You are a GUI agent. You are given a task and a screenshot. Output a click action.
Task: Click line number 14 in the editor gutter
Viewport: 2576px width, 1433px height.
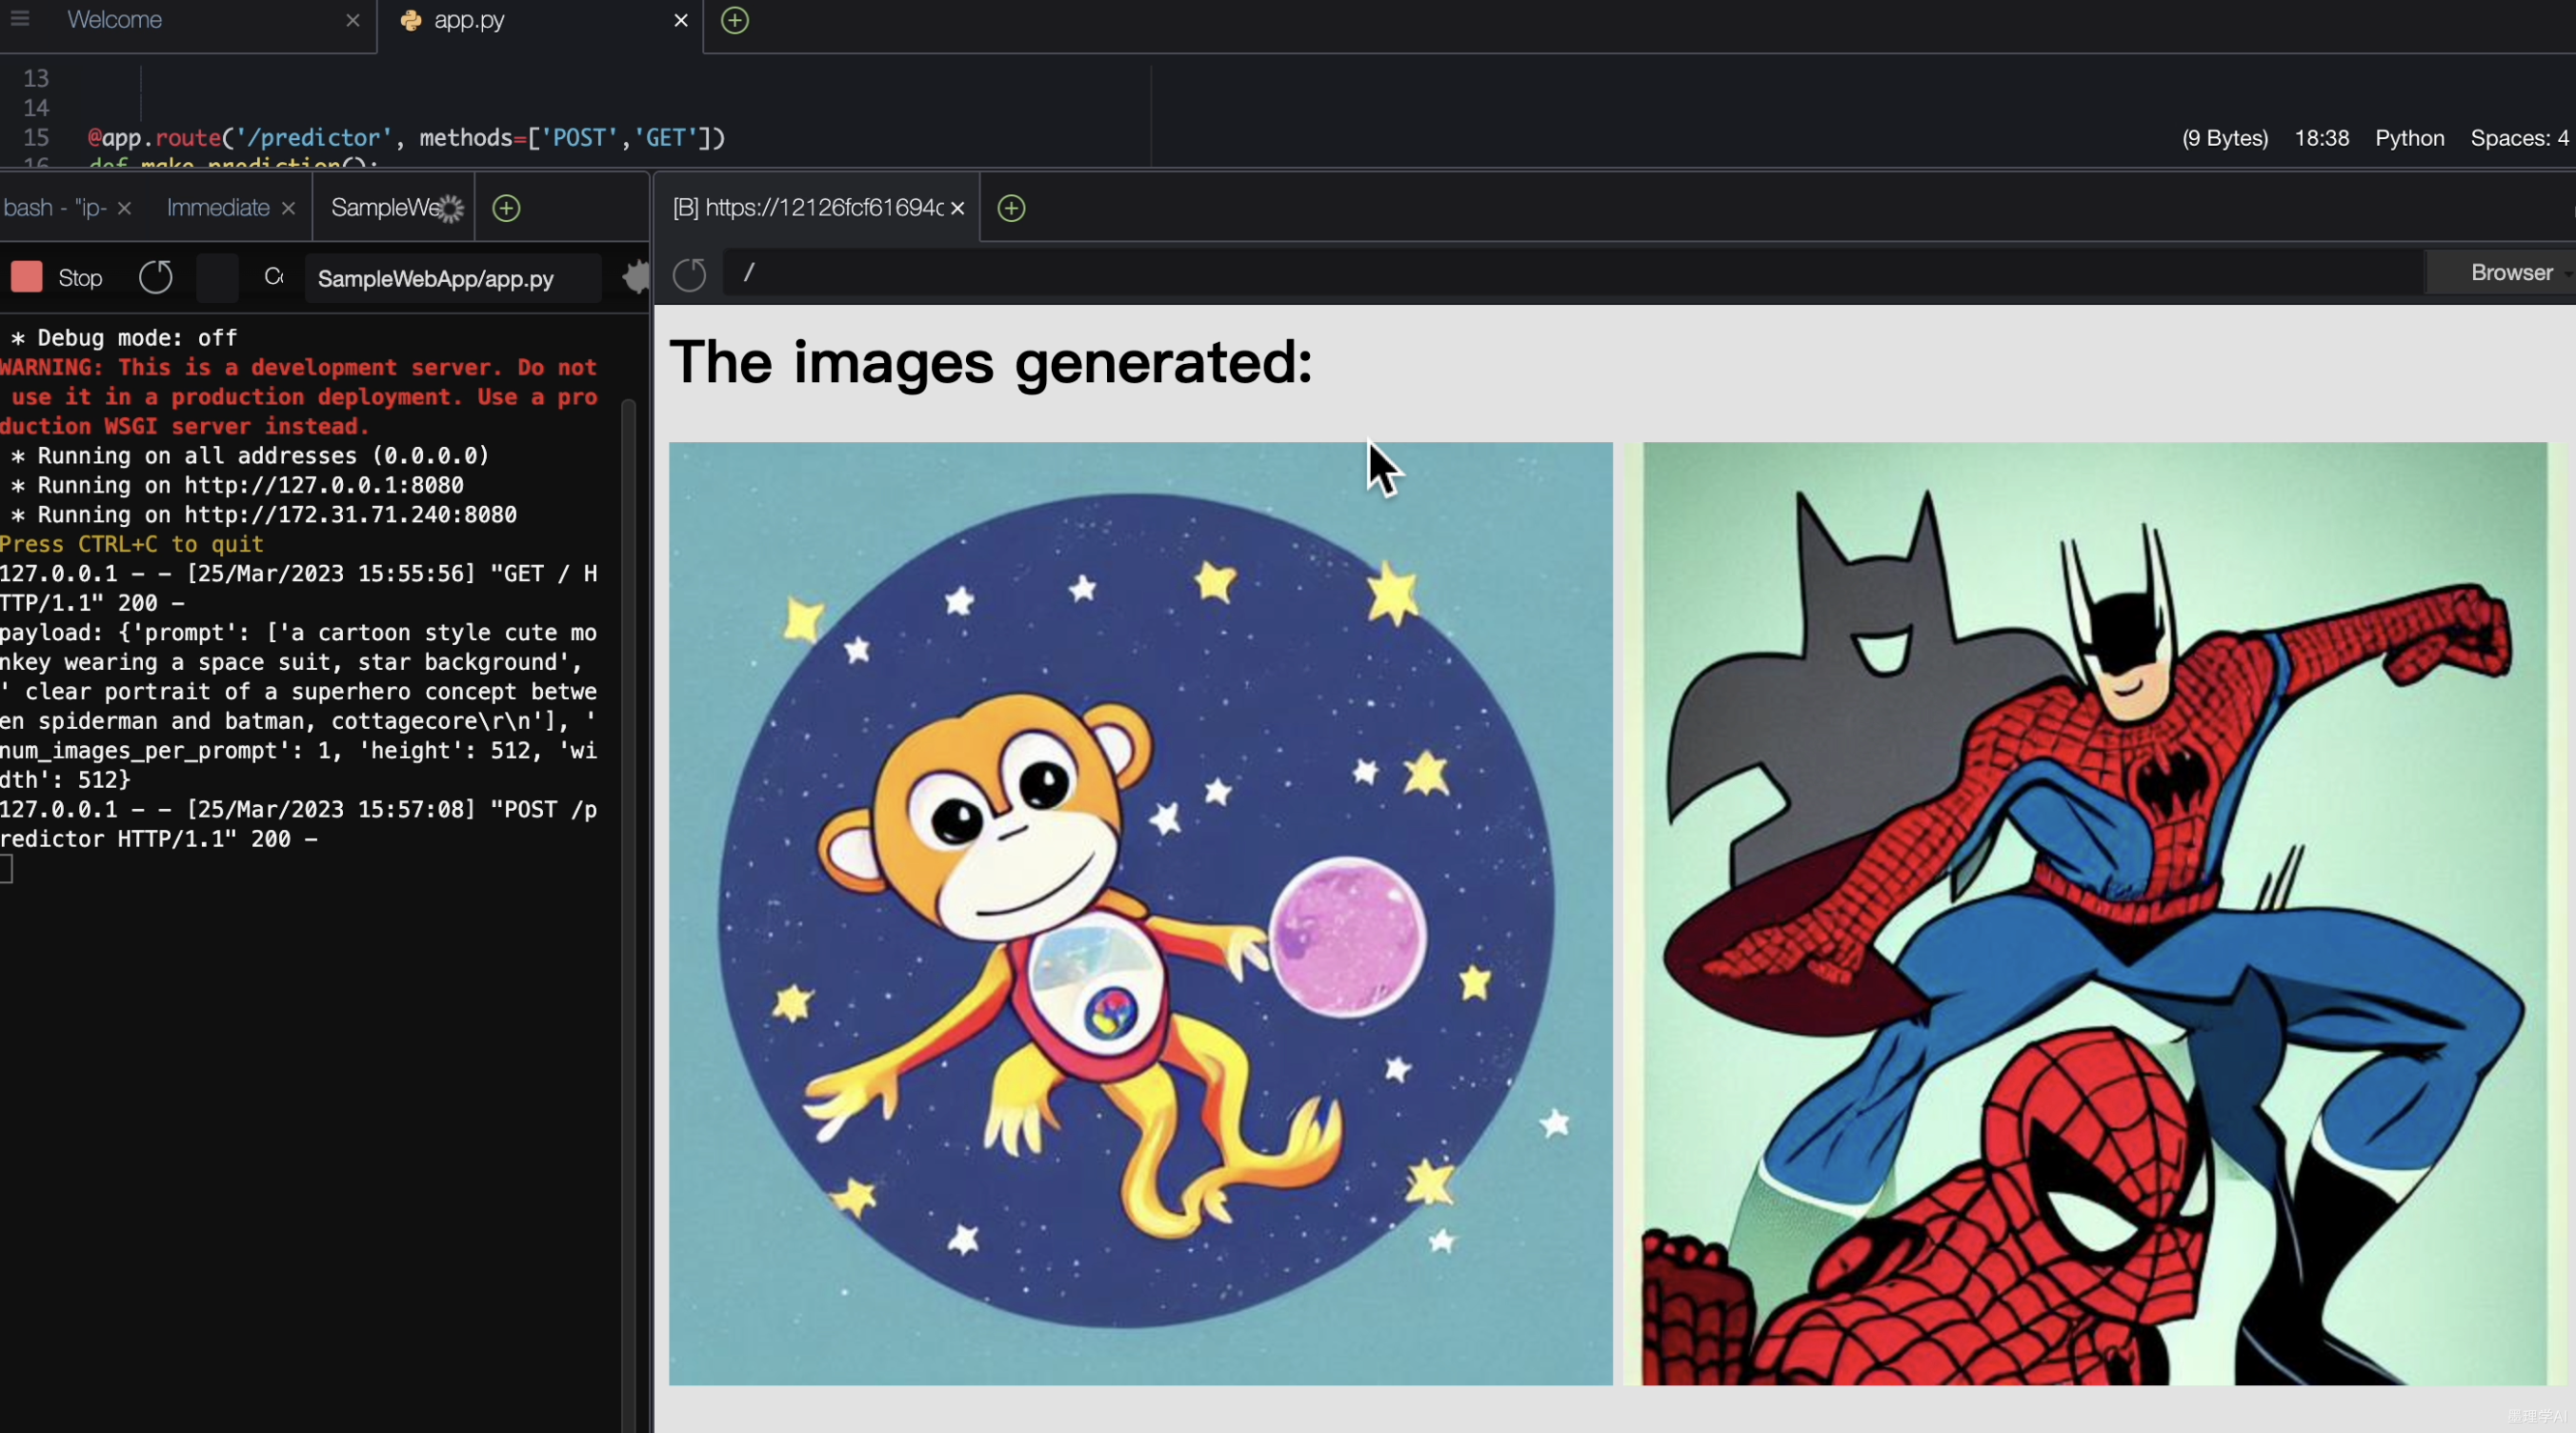36,108
